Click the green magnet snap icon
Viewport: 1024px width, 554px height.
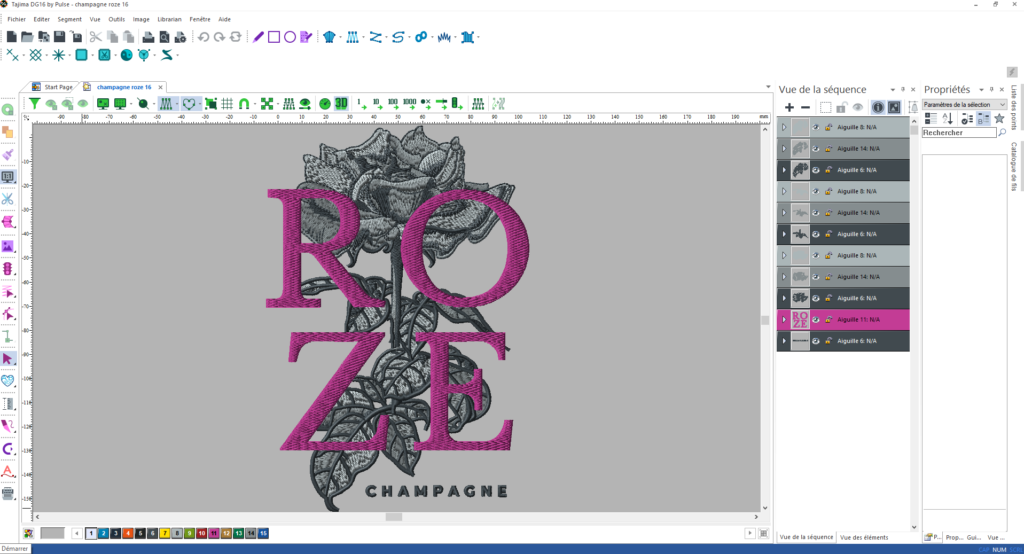(x=244, y=104)
